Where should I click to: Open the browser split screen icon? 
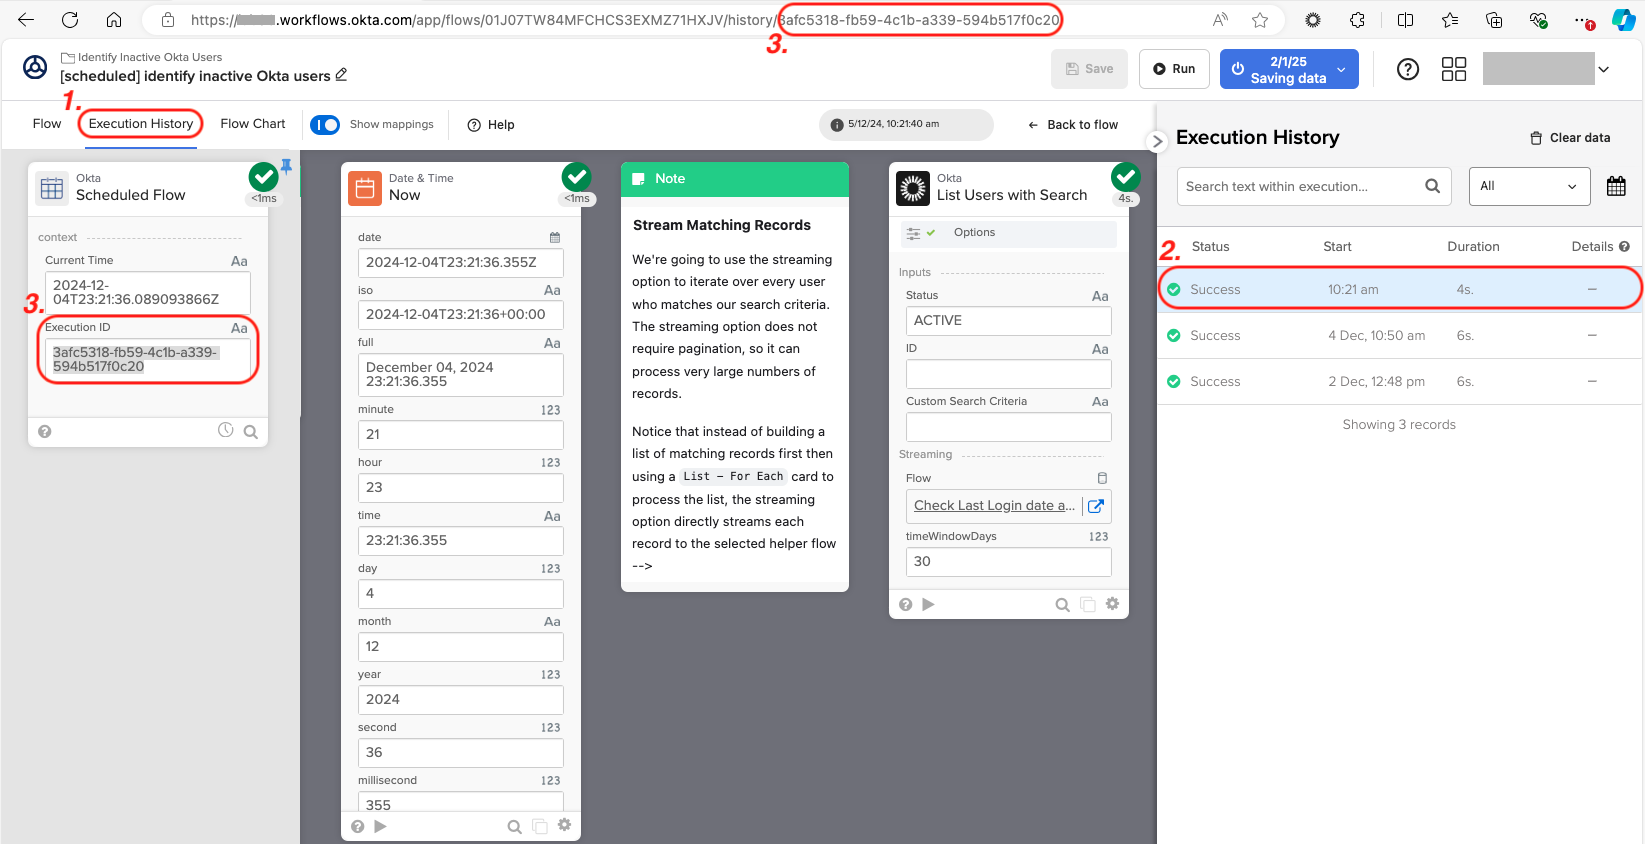(x=1405, y=19)
